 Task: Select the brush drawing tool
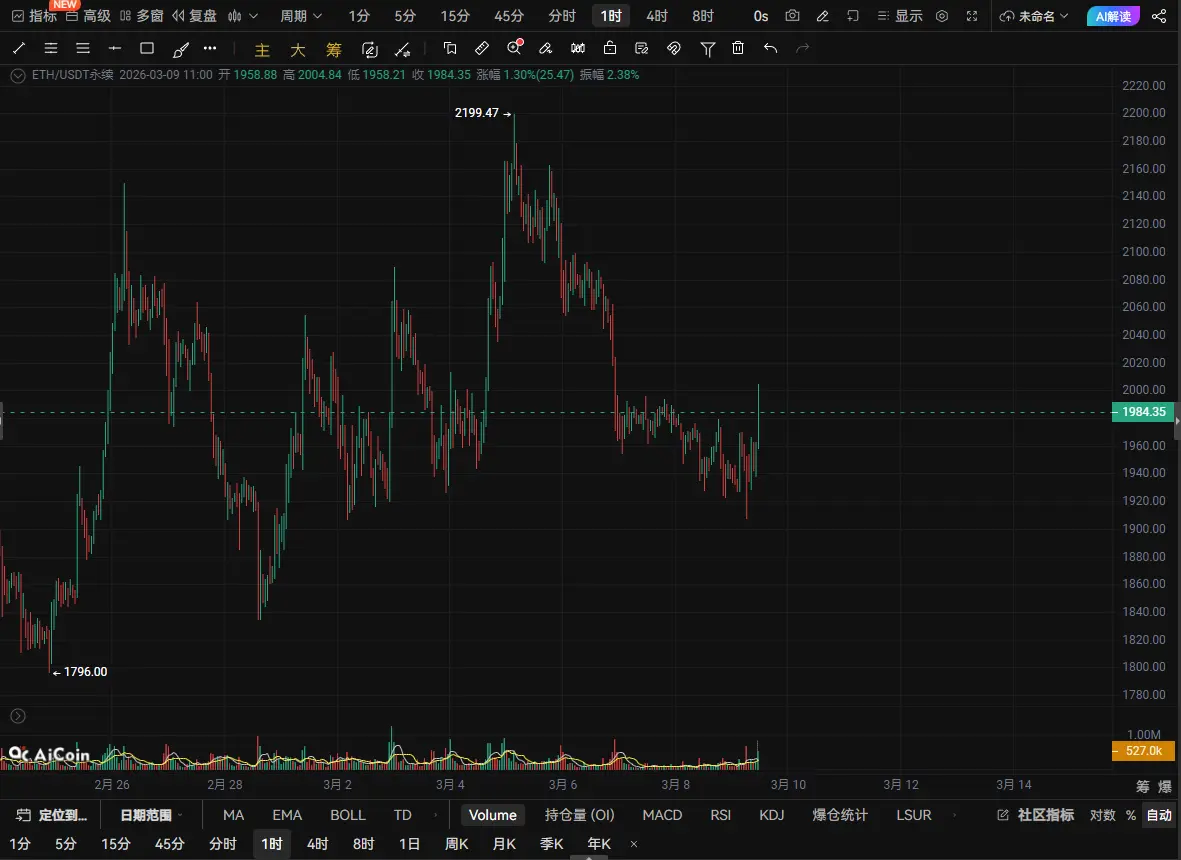tap(181, 49)
